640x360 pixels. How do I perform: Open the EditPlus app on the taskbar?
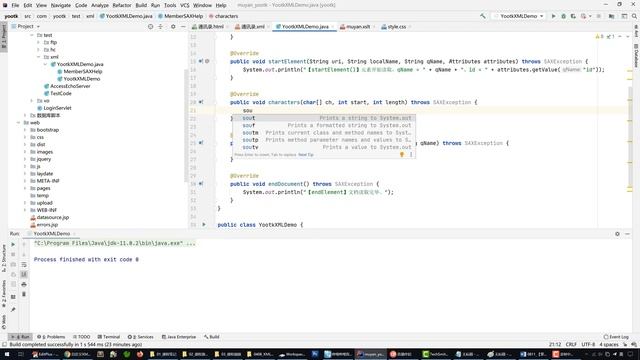point(46,354)
